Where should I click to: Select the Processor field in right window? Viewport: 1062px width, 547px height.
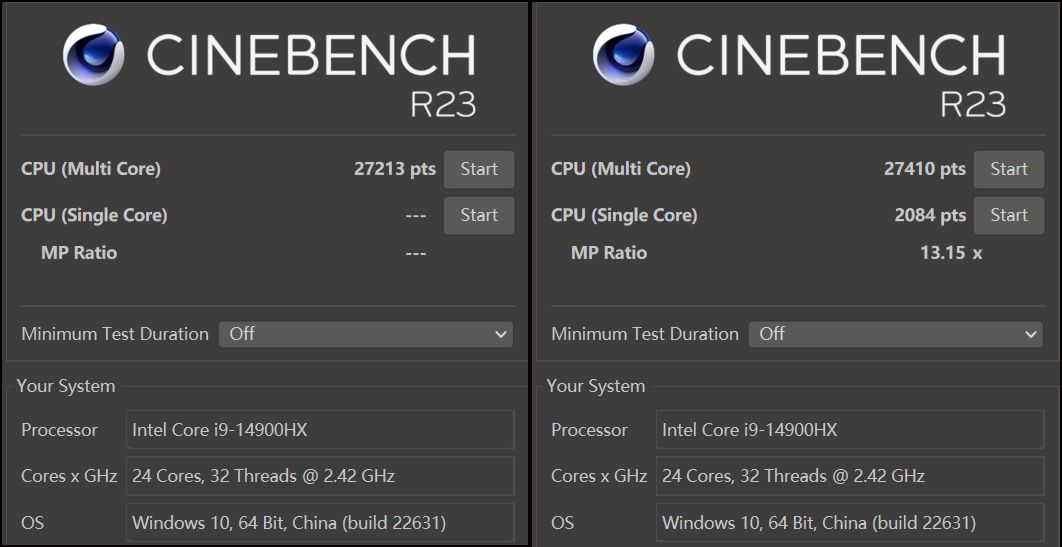[x=850, y=429]
